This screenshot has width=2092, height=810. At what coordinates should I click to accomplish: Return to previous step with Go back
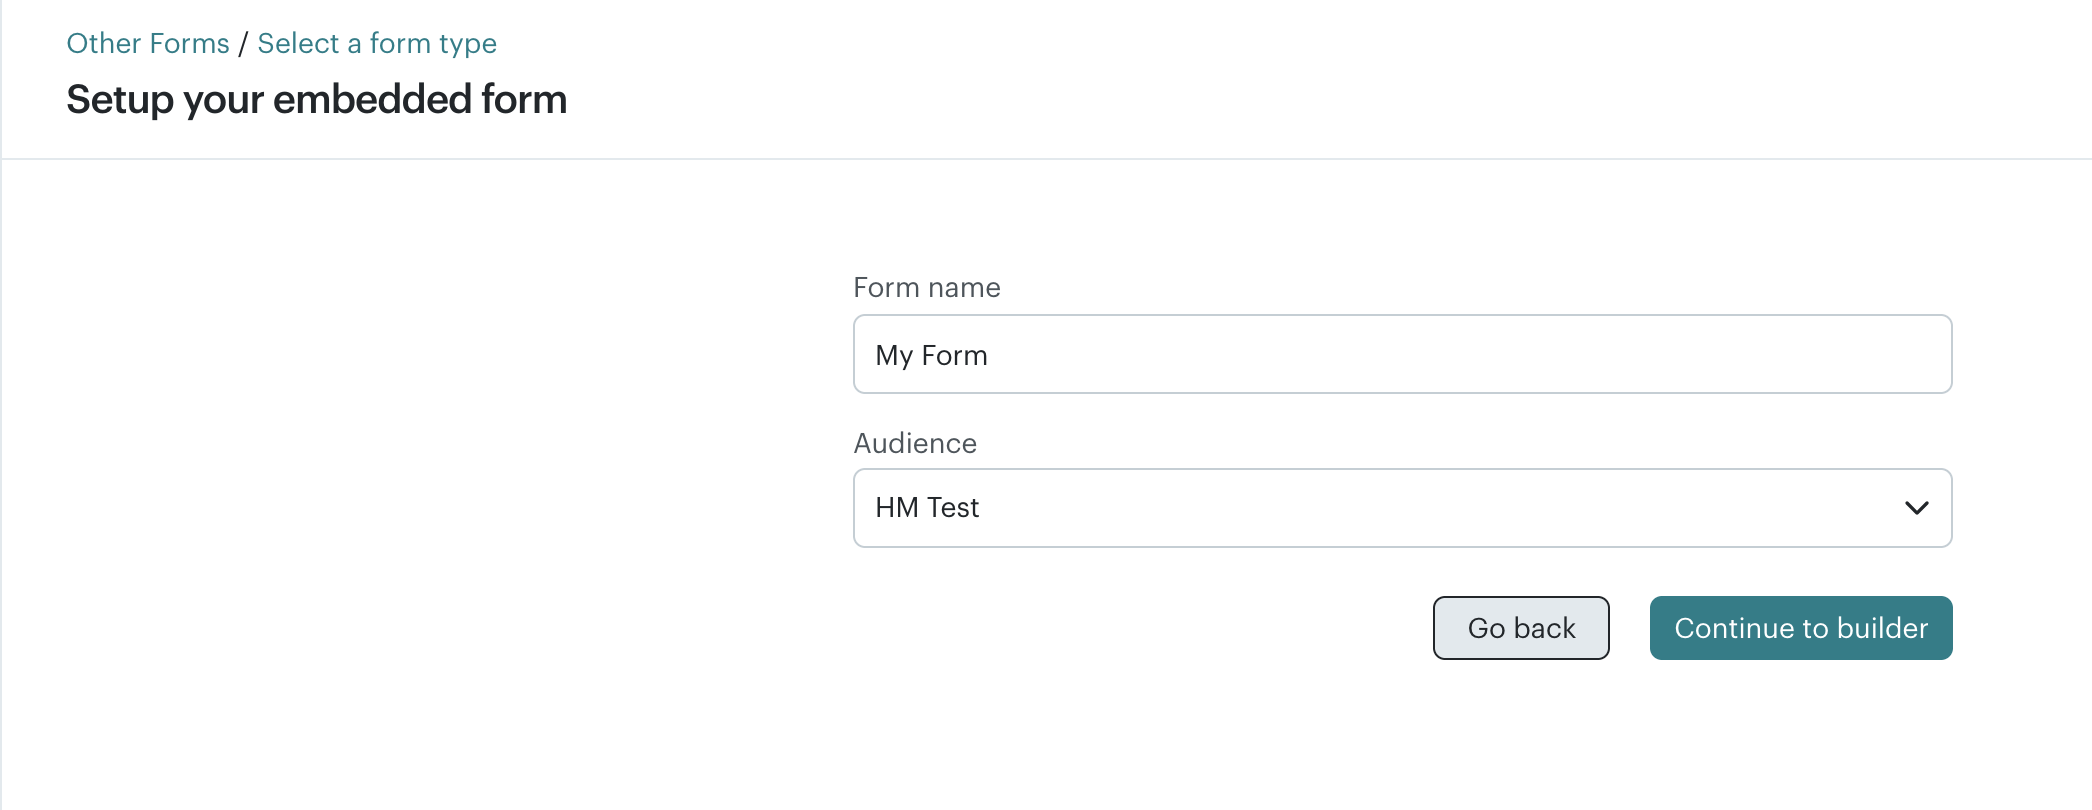[1520, 628]
